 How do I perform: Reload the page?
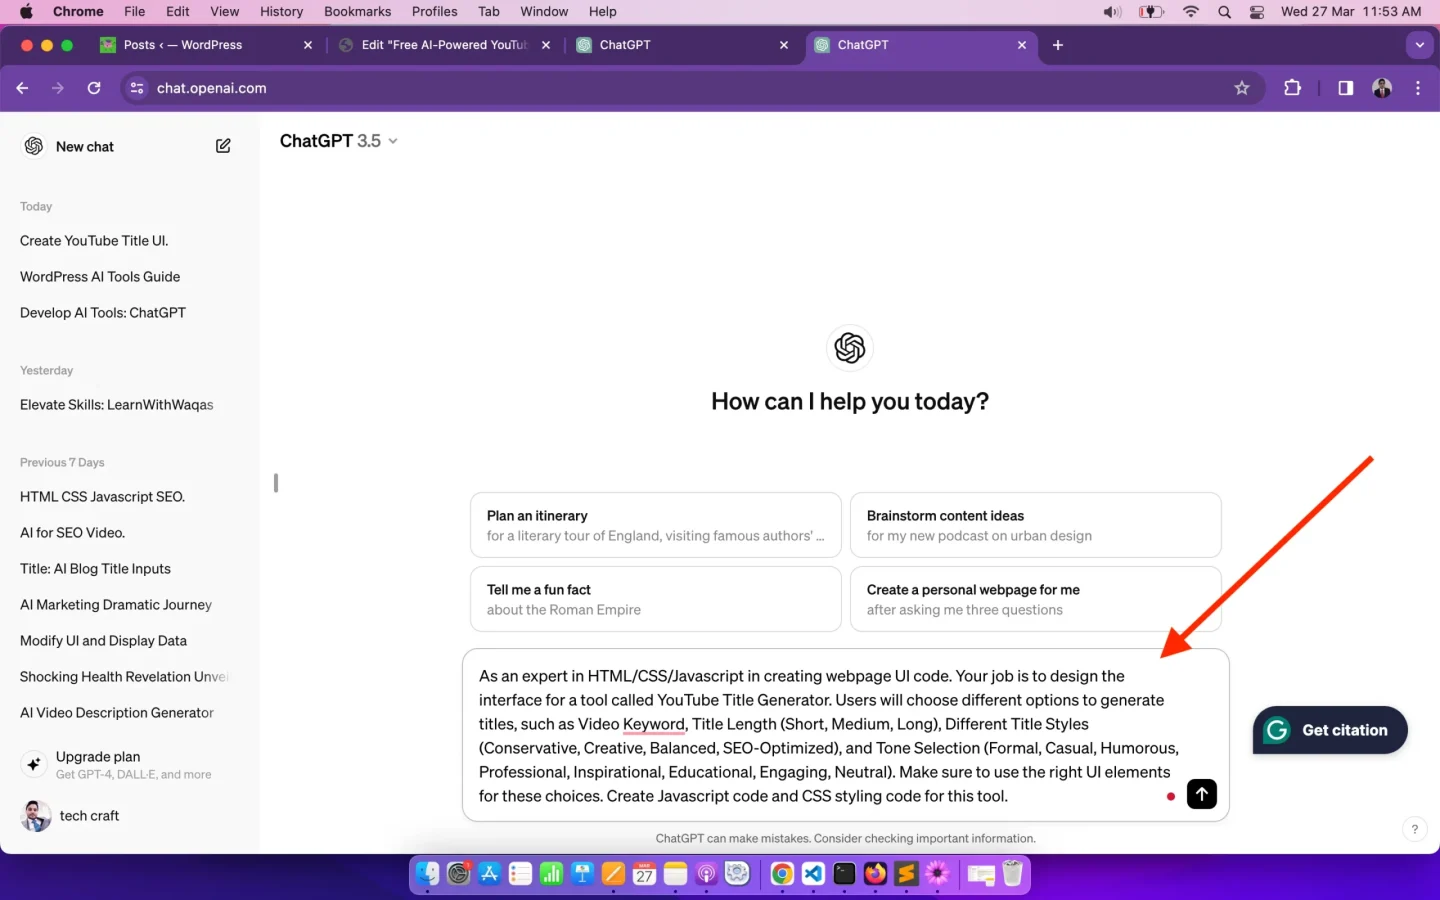tap(94, 88)
